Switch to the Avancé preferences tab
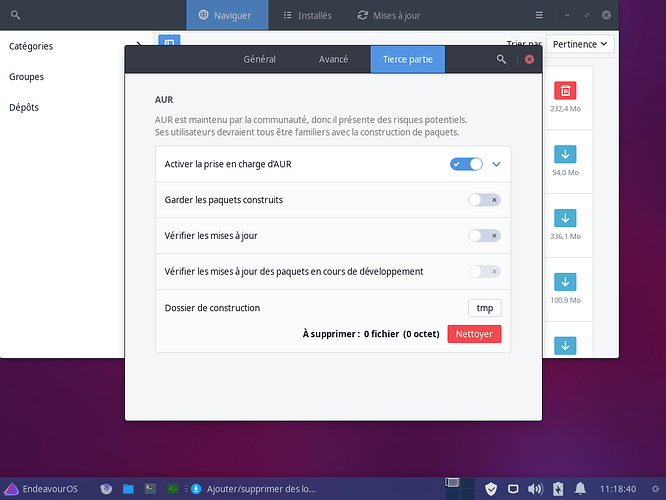The image size is (666, 500). pyautogui.click(x=333, y=59)
